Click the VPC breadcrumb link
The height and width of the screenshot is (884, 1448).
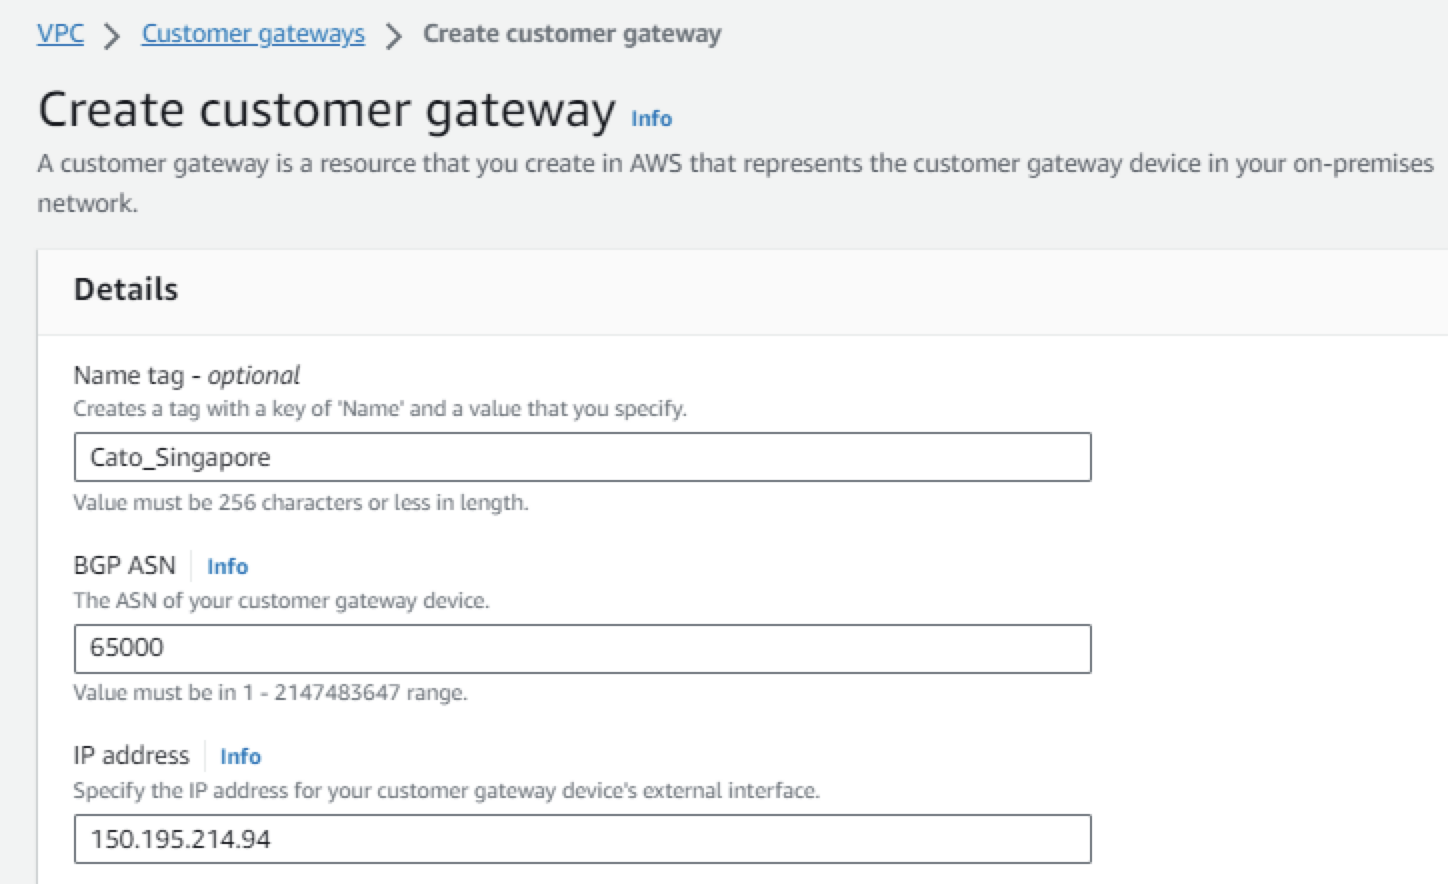tap(60, 34)
